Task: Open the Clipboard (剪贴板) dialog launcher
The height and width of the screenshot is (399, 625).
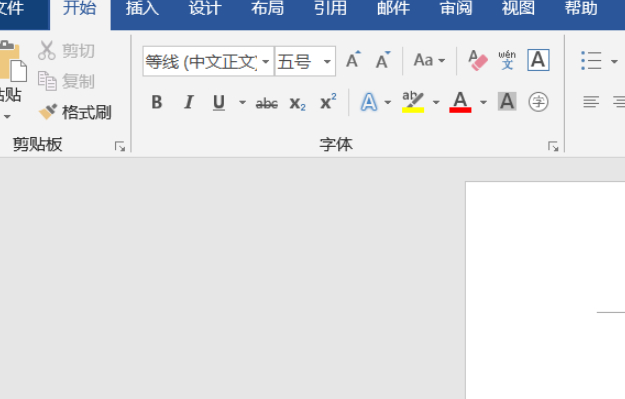Action: tap(120, 147)
